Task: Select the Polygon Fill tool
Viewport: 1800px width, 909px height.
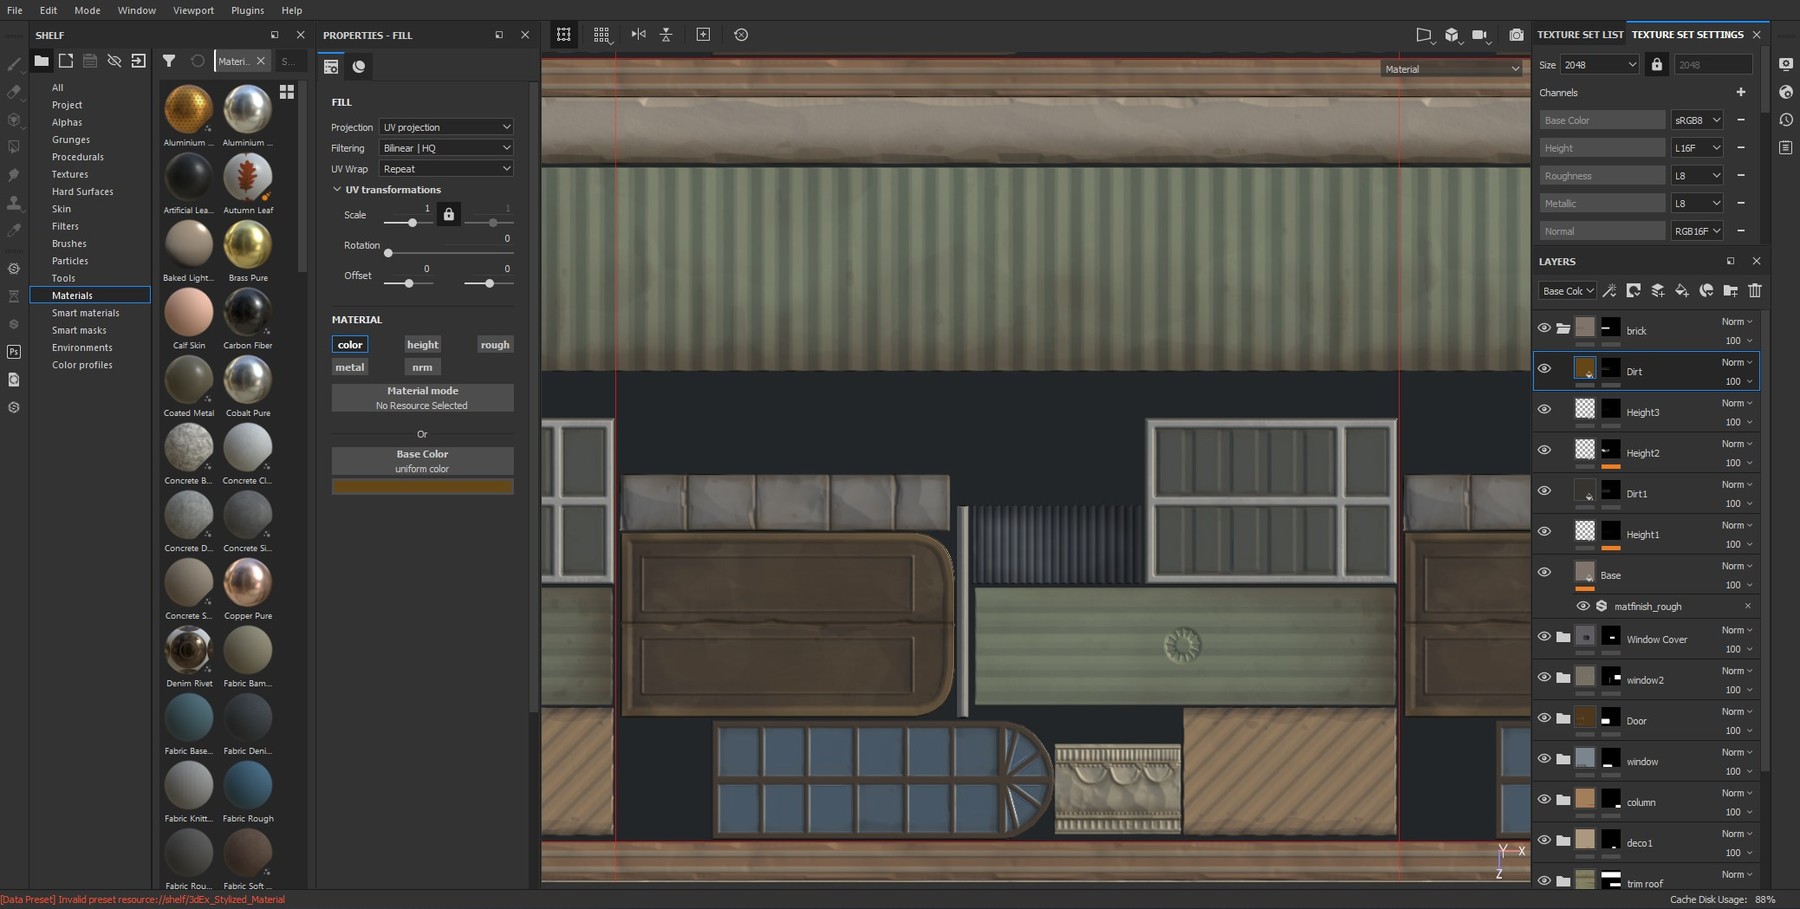Action: (x=14, y=147)
